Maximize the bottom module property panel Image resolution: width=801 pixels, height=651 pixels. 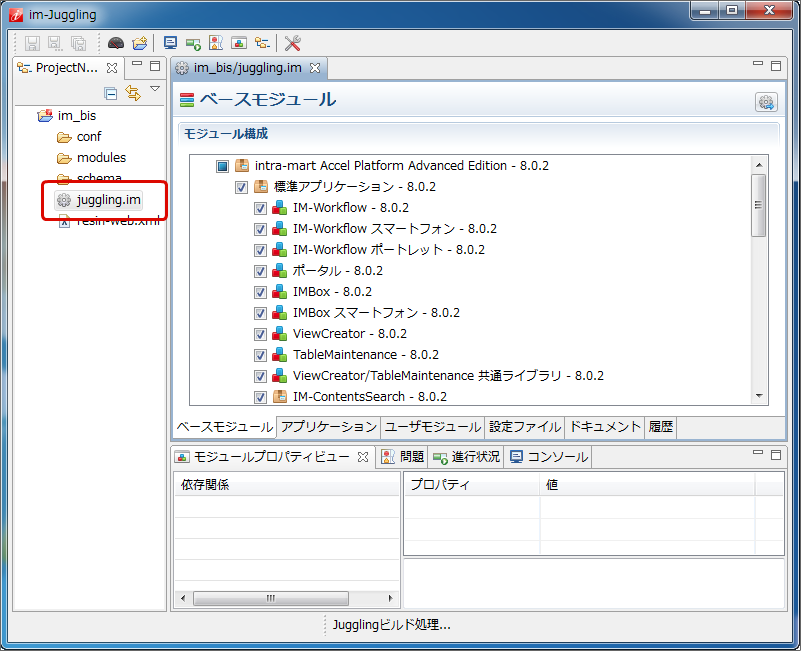pyautogui.click(x=776, y=455)
